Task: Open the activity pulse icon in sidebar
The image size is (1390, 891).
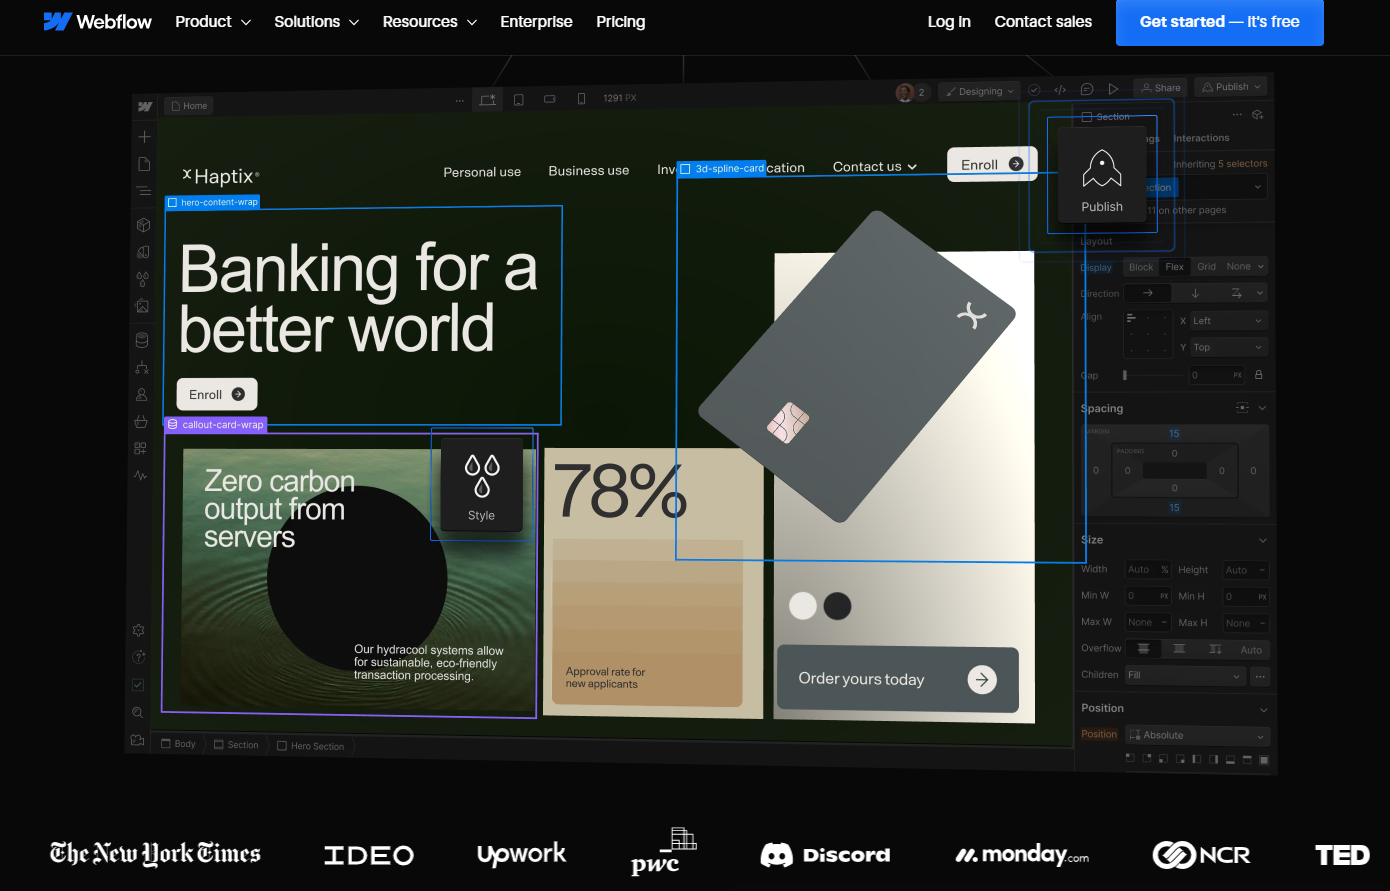Action: [x=141, y=475]
